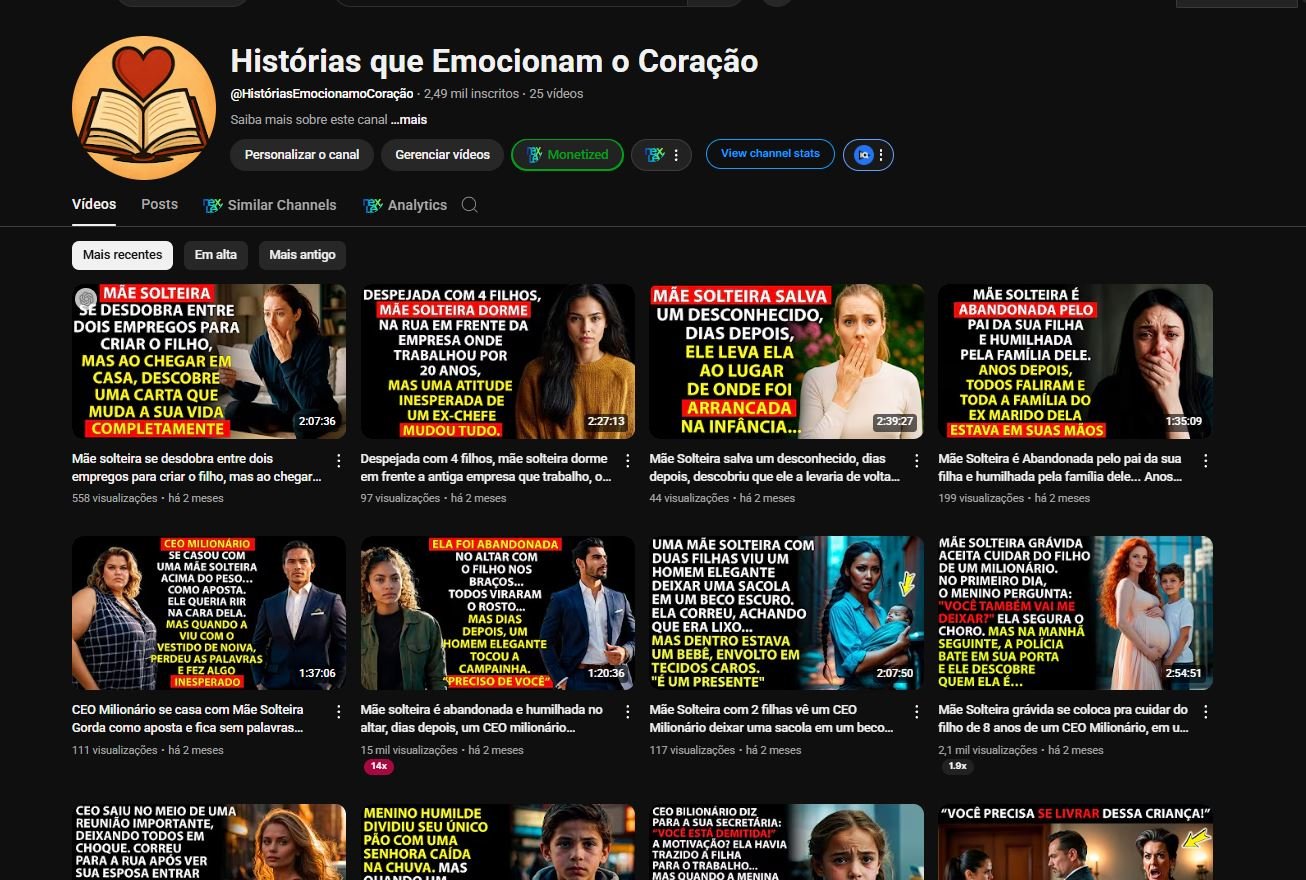Open thumbnail 'Menino humilde dividiu seu único pão'

click(498, 842)
